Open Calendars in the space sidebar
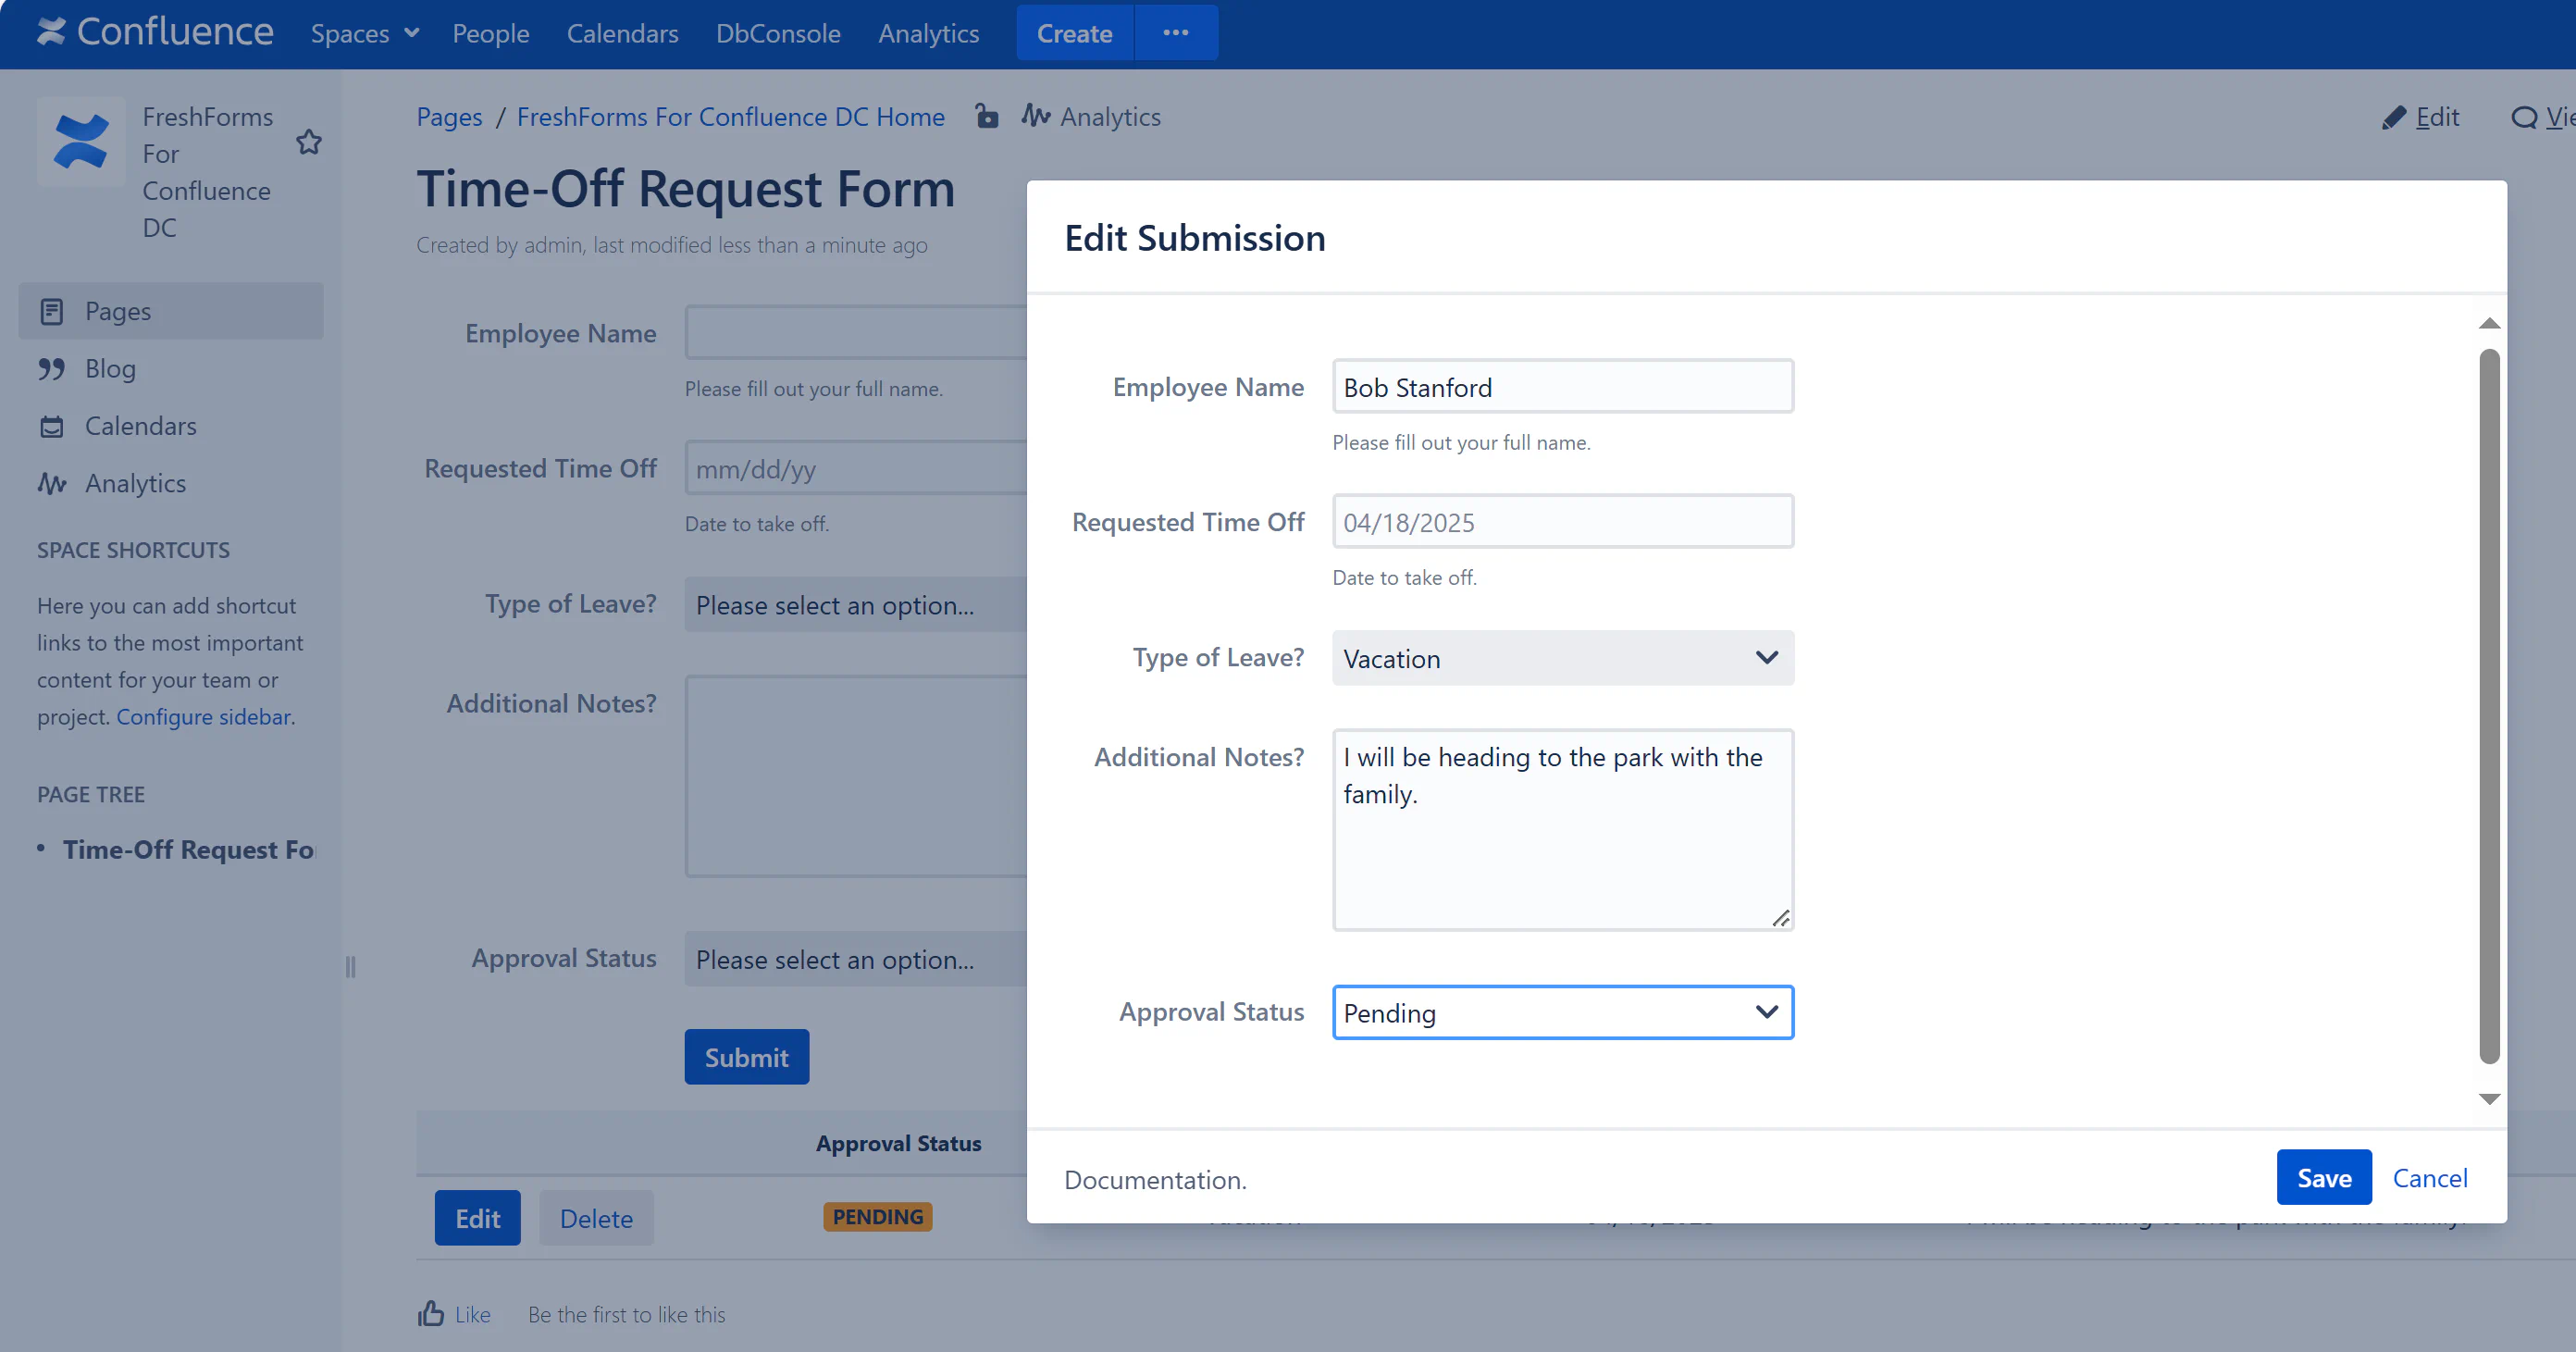The height and width of the screenshot is (1352, 2576). point(140,426)
